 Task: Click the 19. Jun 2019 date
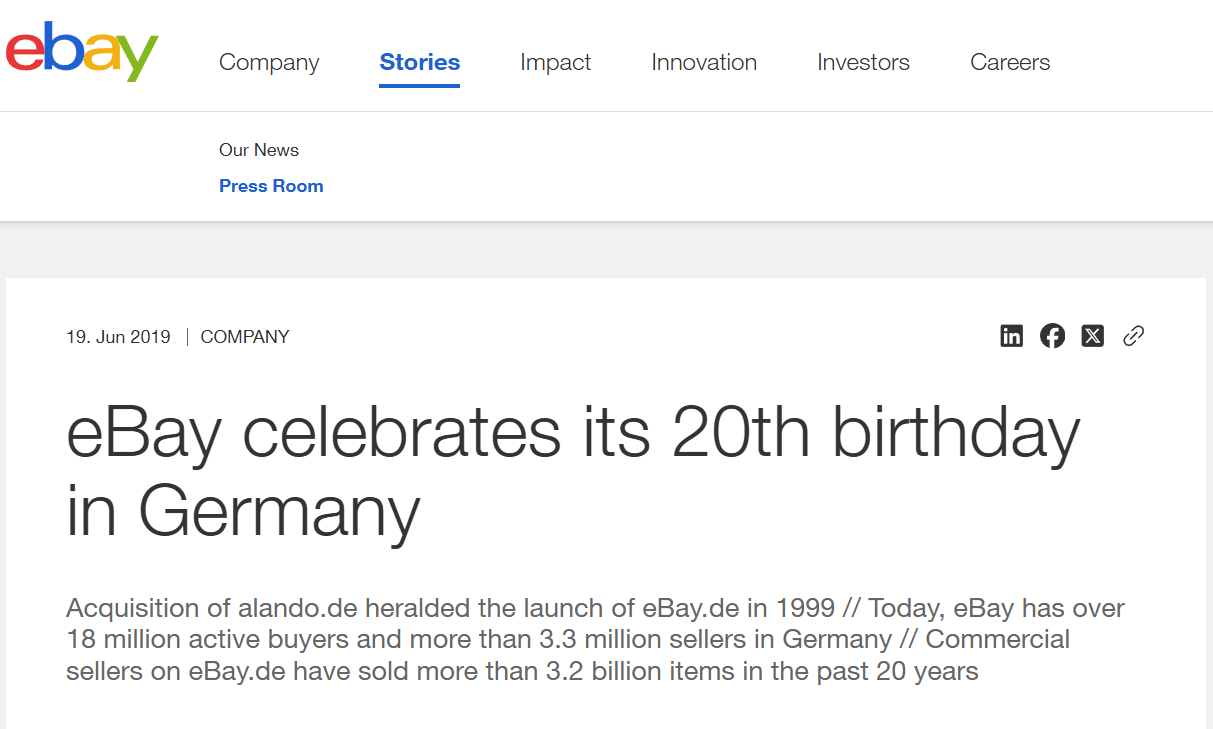118,337
